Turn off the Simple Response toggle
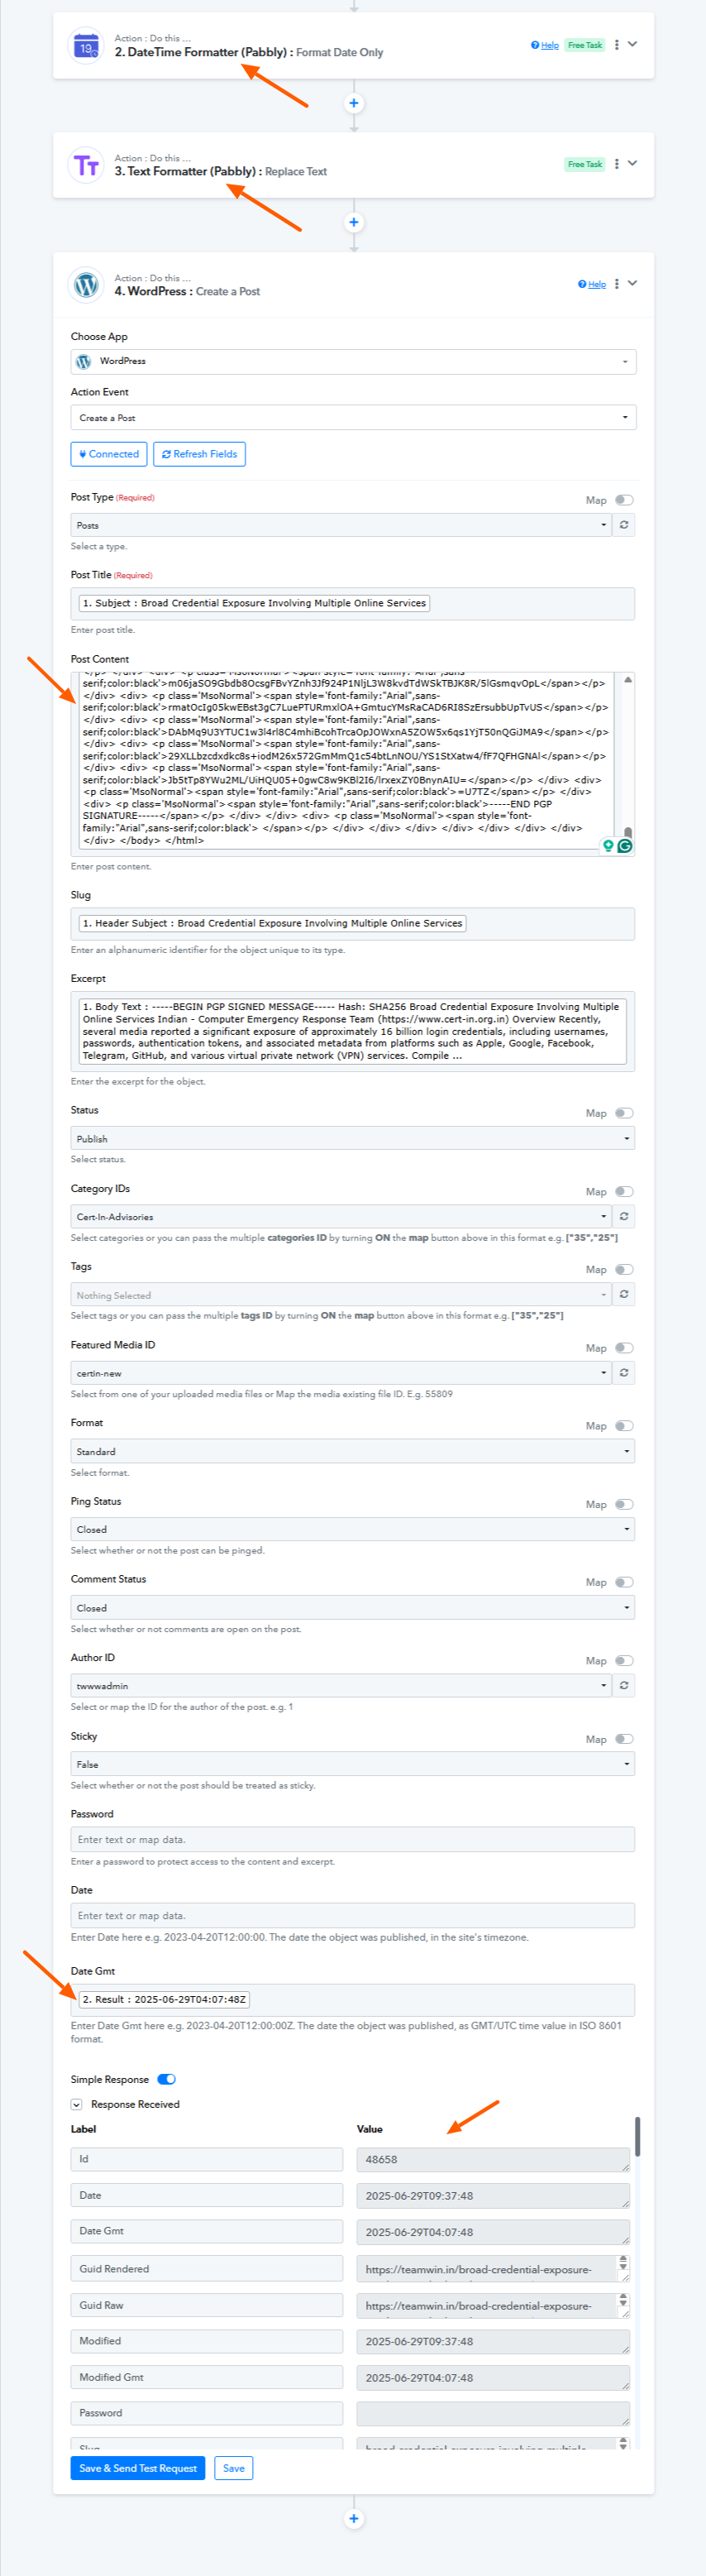 [167, 2079]
